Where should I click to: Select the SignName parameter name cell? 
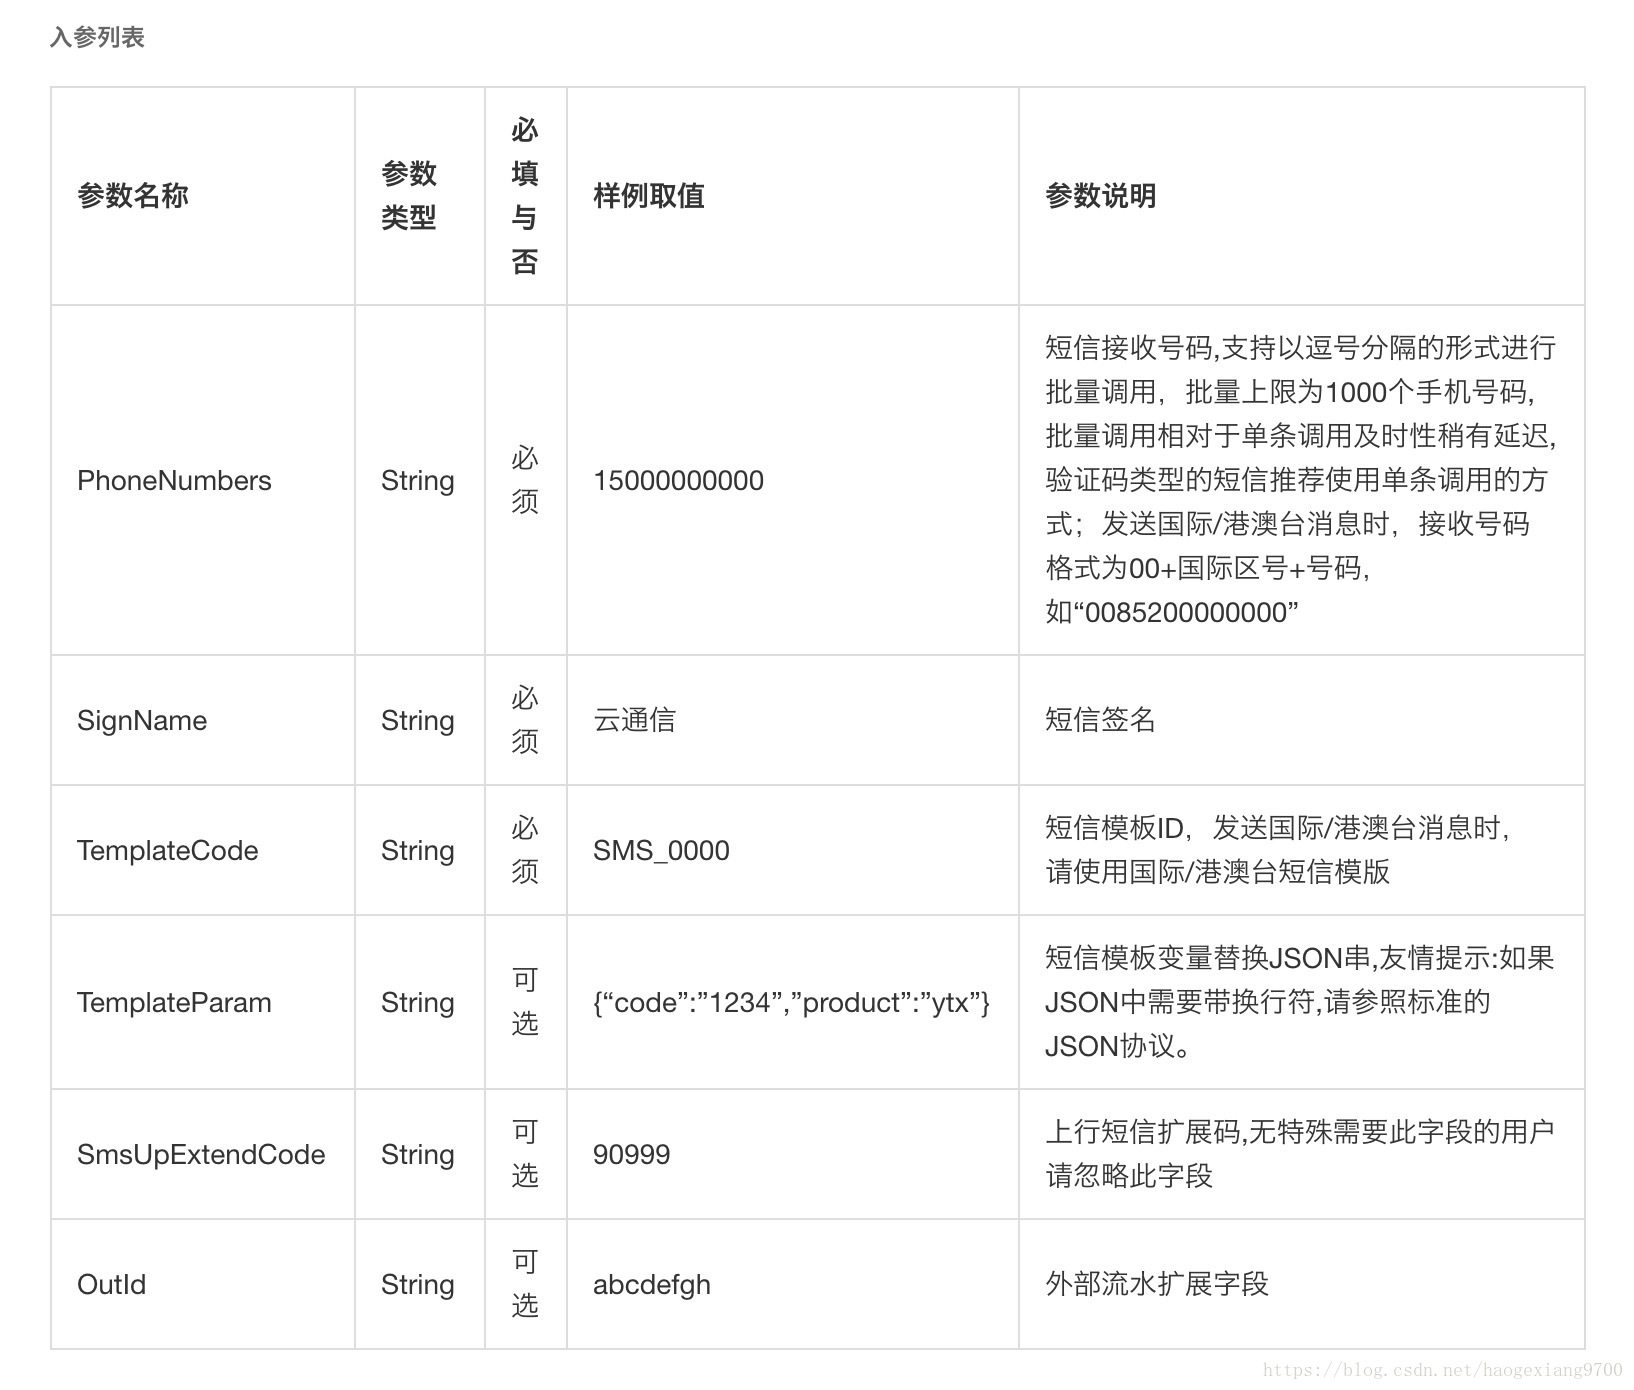pyautogui.click(x=143, y=720)
